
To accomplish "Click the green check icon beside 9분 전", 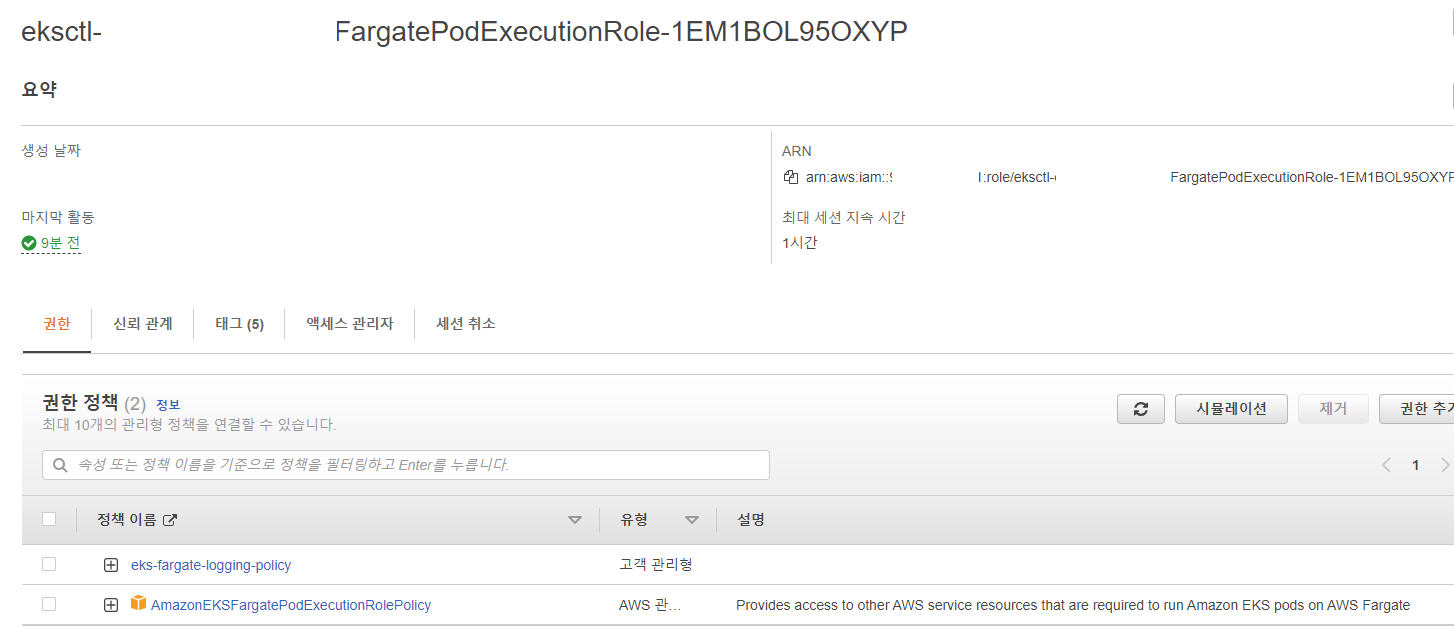I will pyautogui.click(x=29, y=243).
